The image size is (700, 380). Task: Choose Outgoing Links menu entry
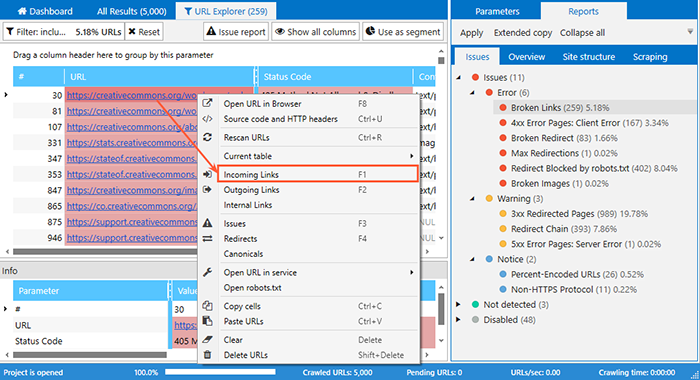pos(308,190)
